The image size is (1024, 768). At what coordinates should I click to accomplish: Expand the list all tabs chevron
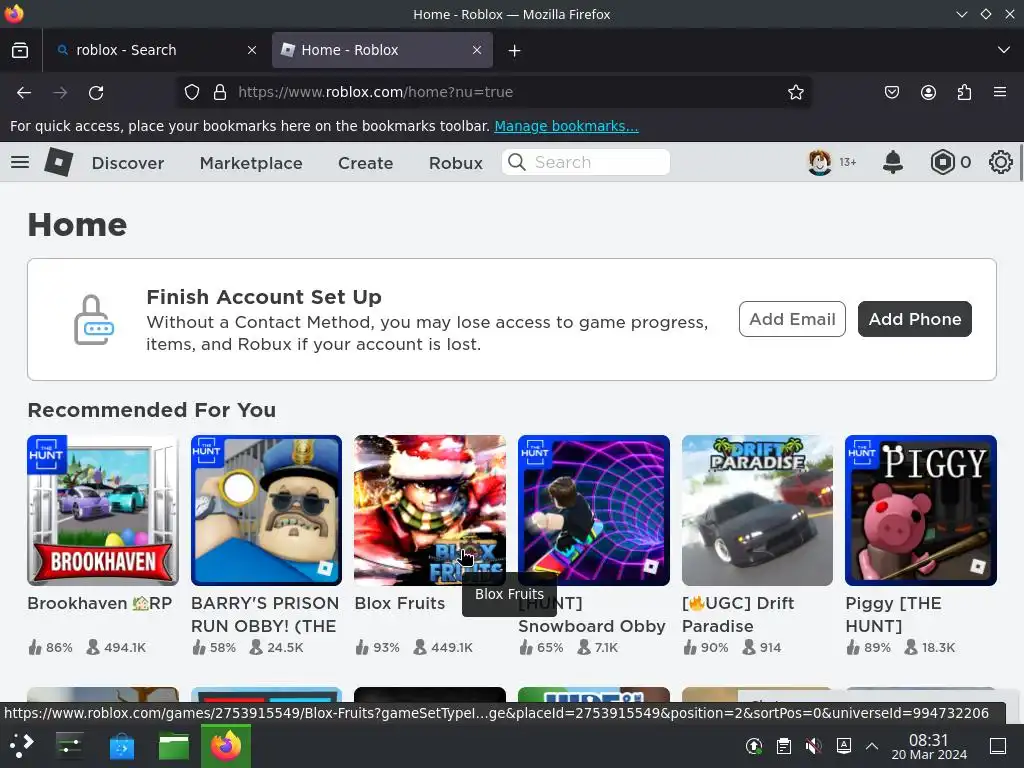click(x=1004, y=50)
